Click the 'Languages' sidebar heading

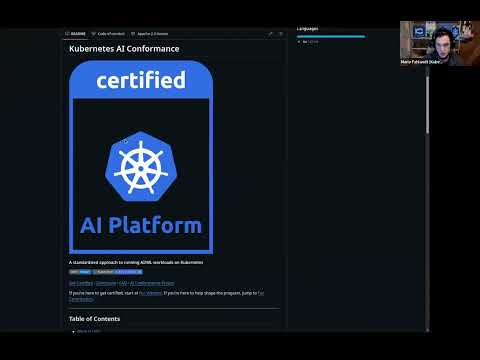307,29
